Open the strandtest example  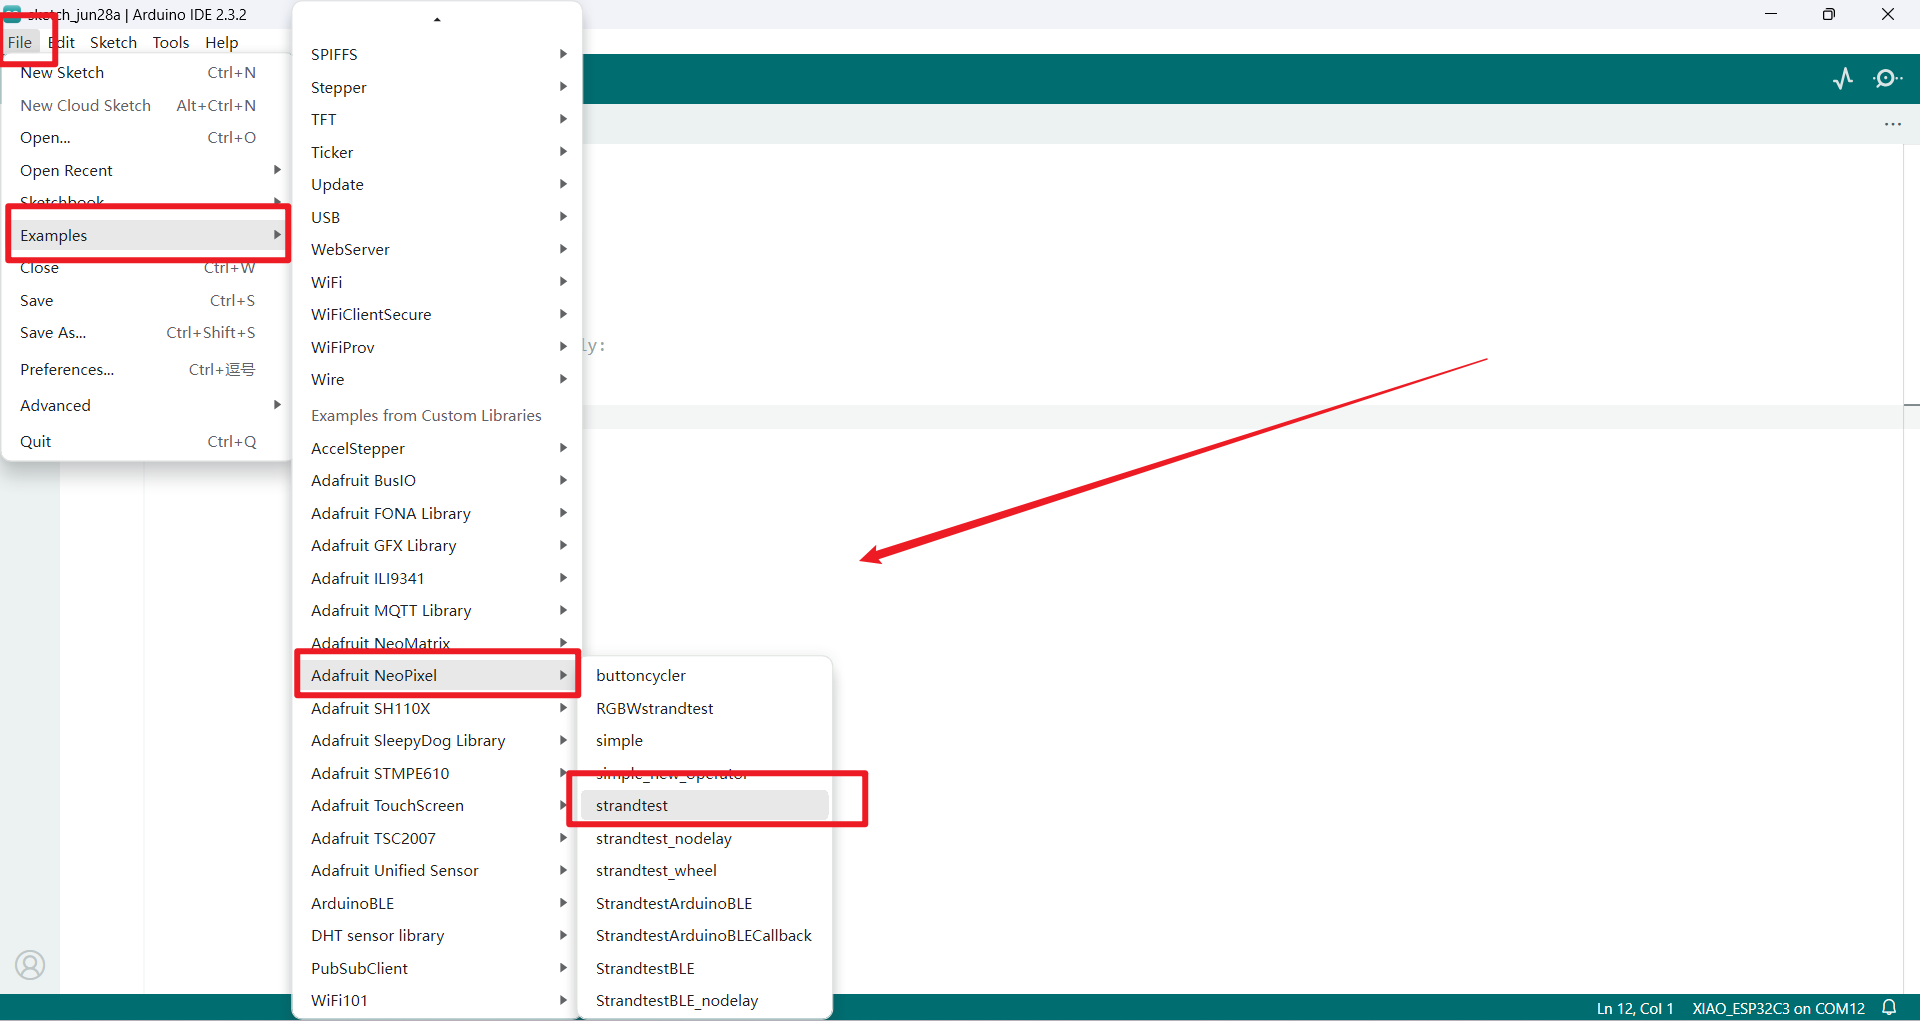(x=705, y=805)
